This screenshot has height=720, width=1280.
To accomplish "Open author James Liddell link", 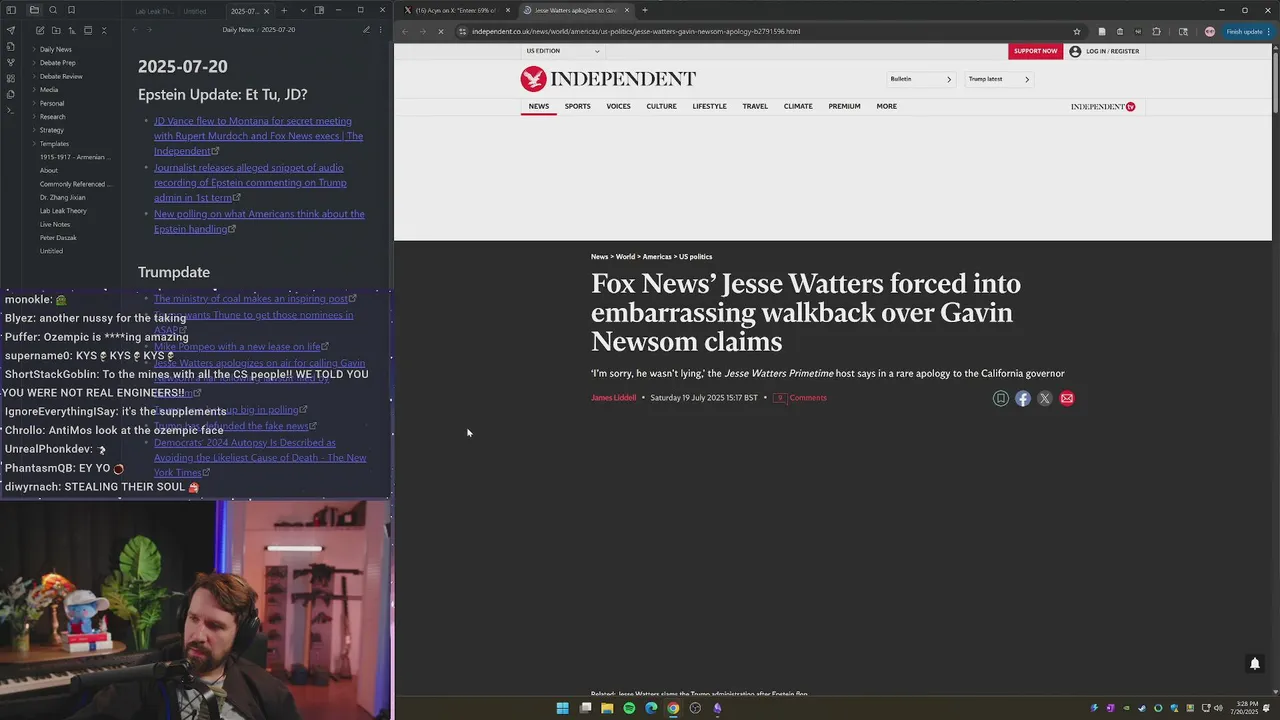I will tap(613, 398).
